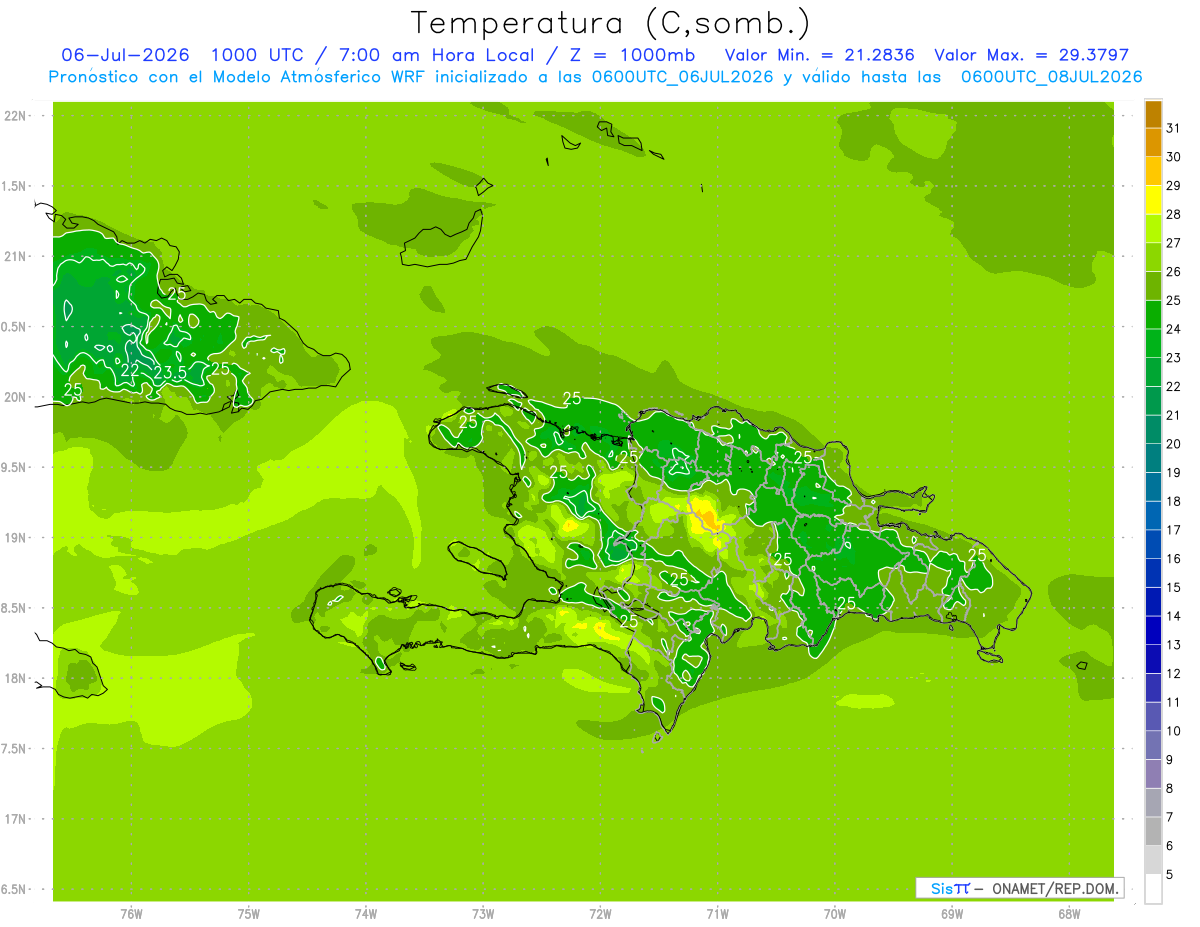Click the purple 9 legend color band
Viewport: 1200px width, 927px height.
coord(1153,746)
